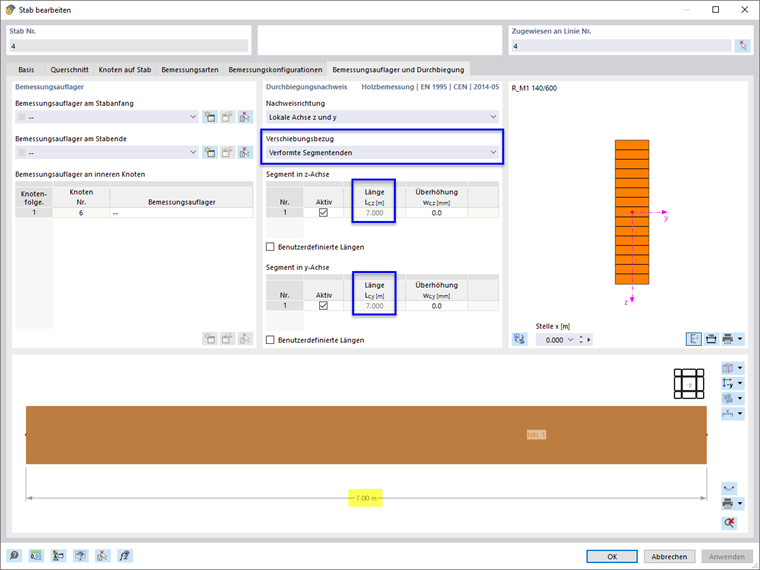The height and width of the screenshot is (570, 760).
Task: Open the display properties icon with colored dots
Action: 59,555
